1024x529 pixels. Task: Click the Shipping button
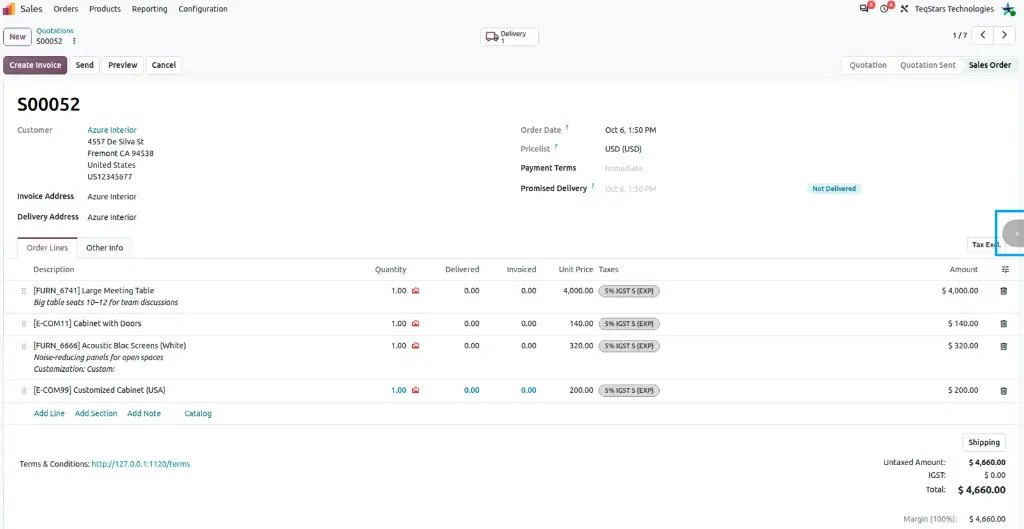point(984,442)
